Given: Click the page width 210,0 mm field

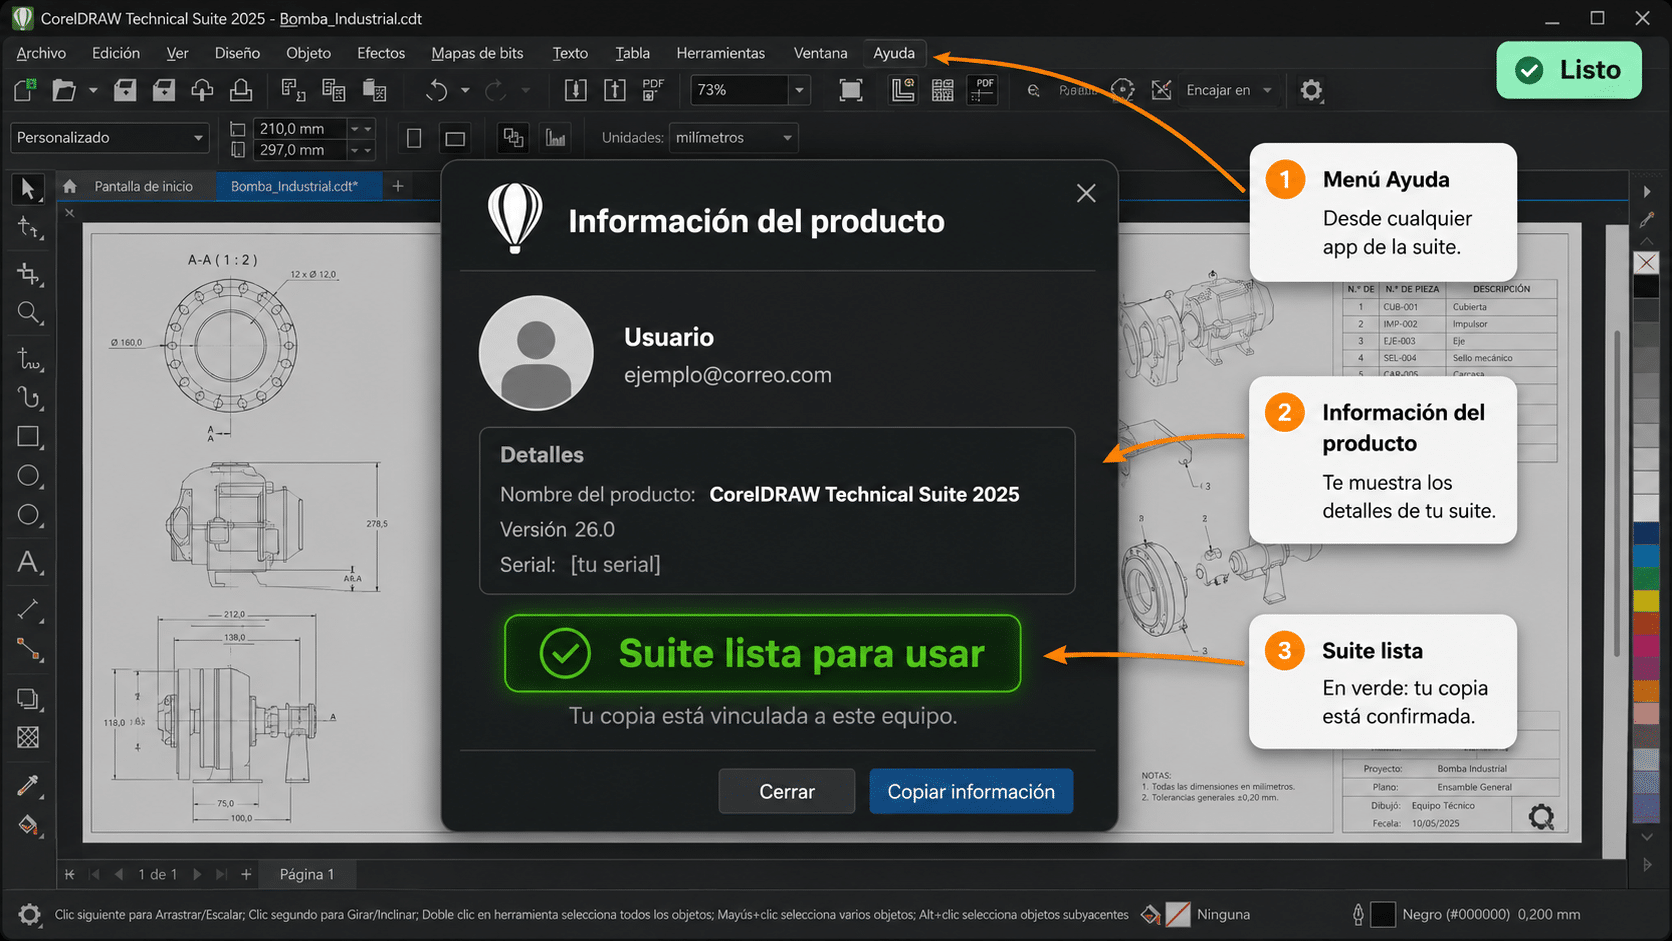Looking at the screenshot, I should [300, 128].
